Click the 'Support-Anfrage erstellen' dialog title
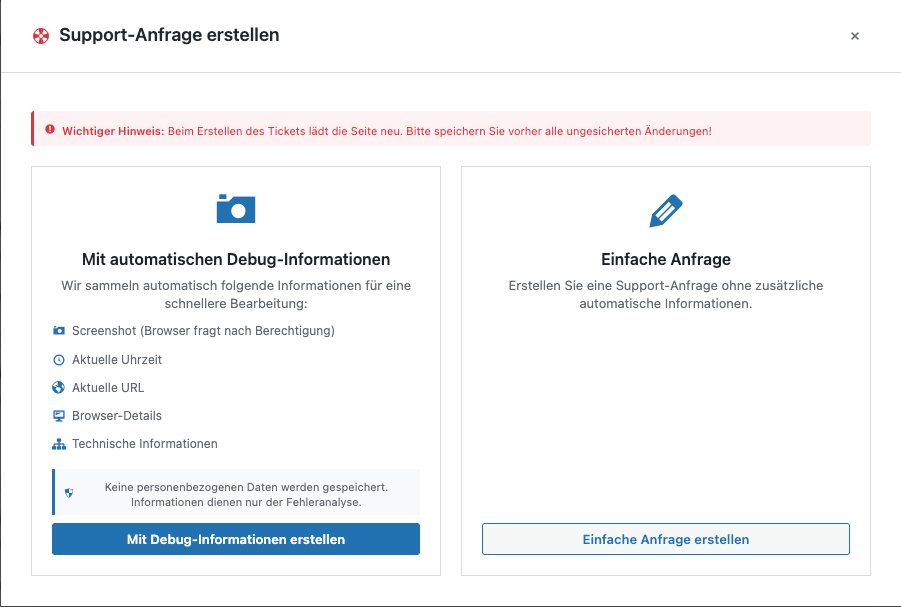Viewport: 901px width, 607px height. (x=169, y=35)
